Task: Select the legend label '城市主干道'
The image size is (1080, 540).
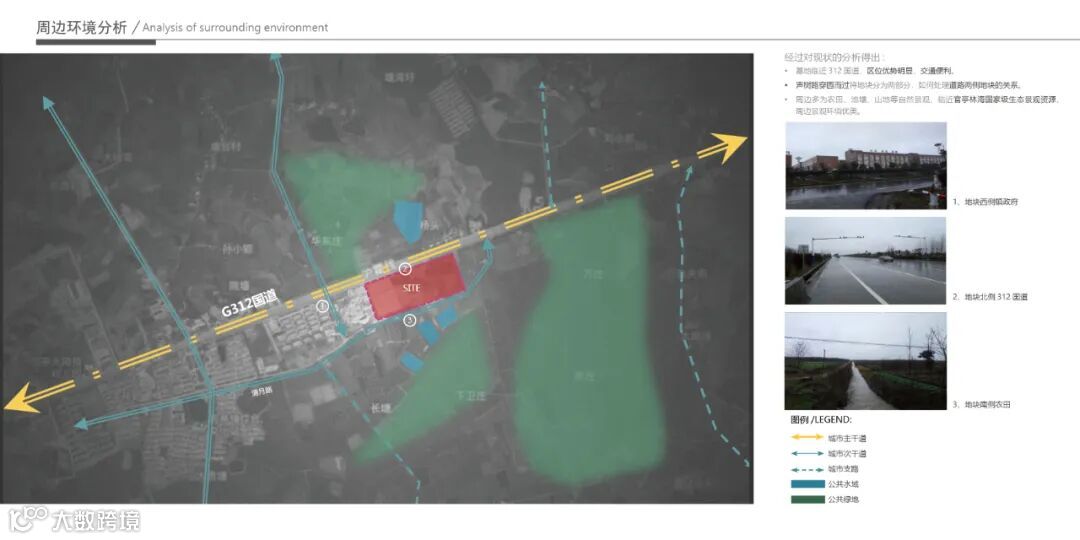Action: [x=847, y=438]
